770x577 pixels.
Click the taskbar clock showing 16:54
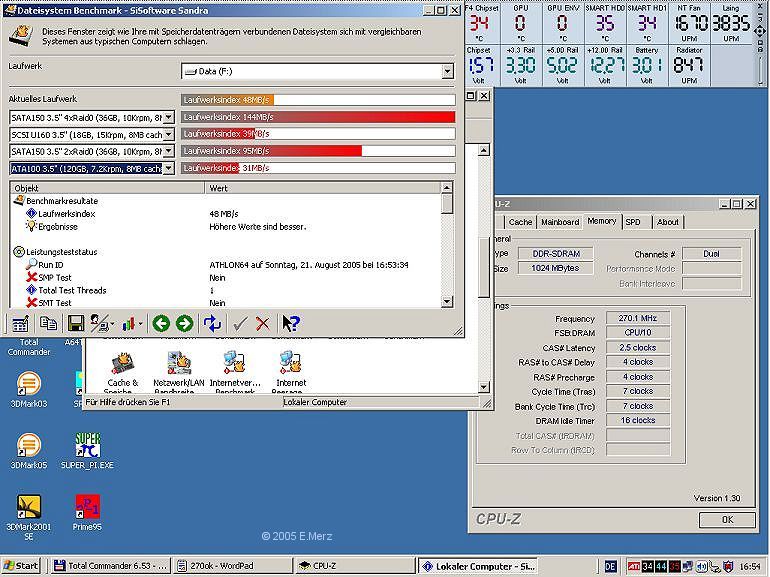pos(749,566)
